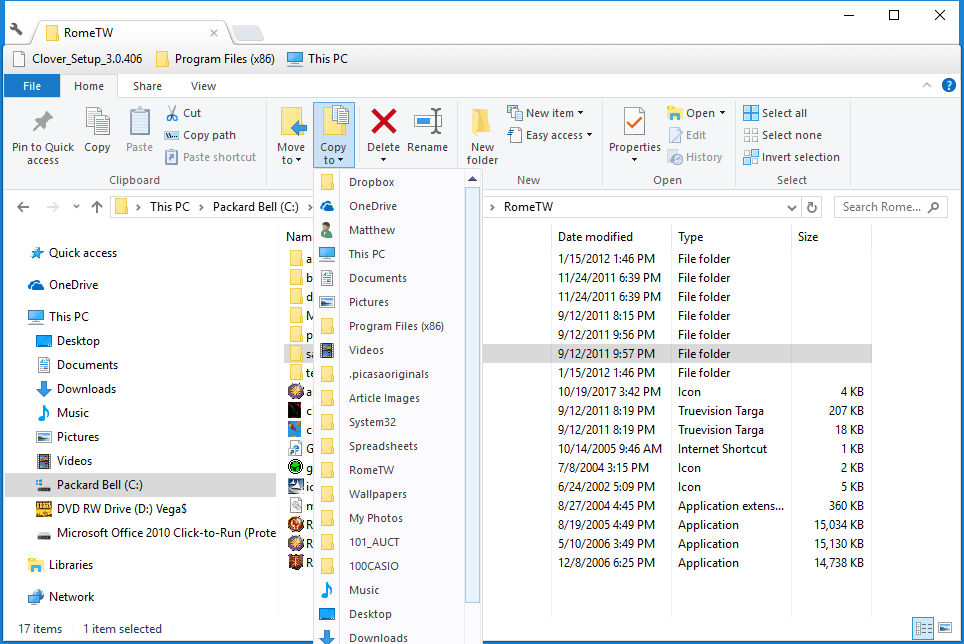Open the Open dropdown in the ribbon
The height and width of the screenshot is (644, 964).
696,113
